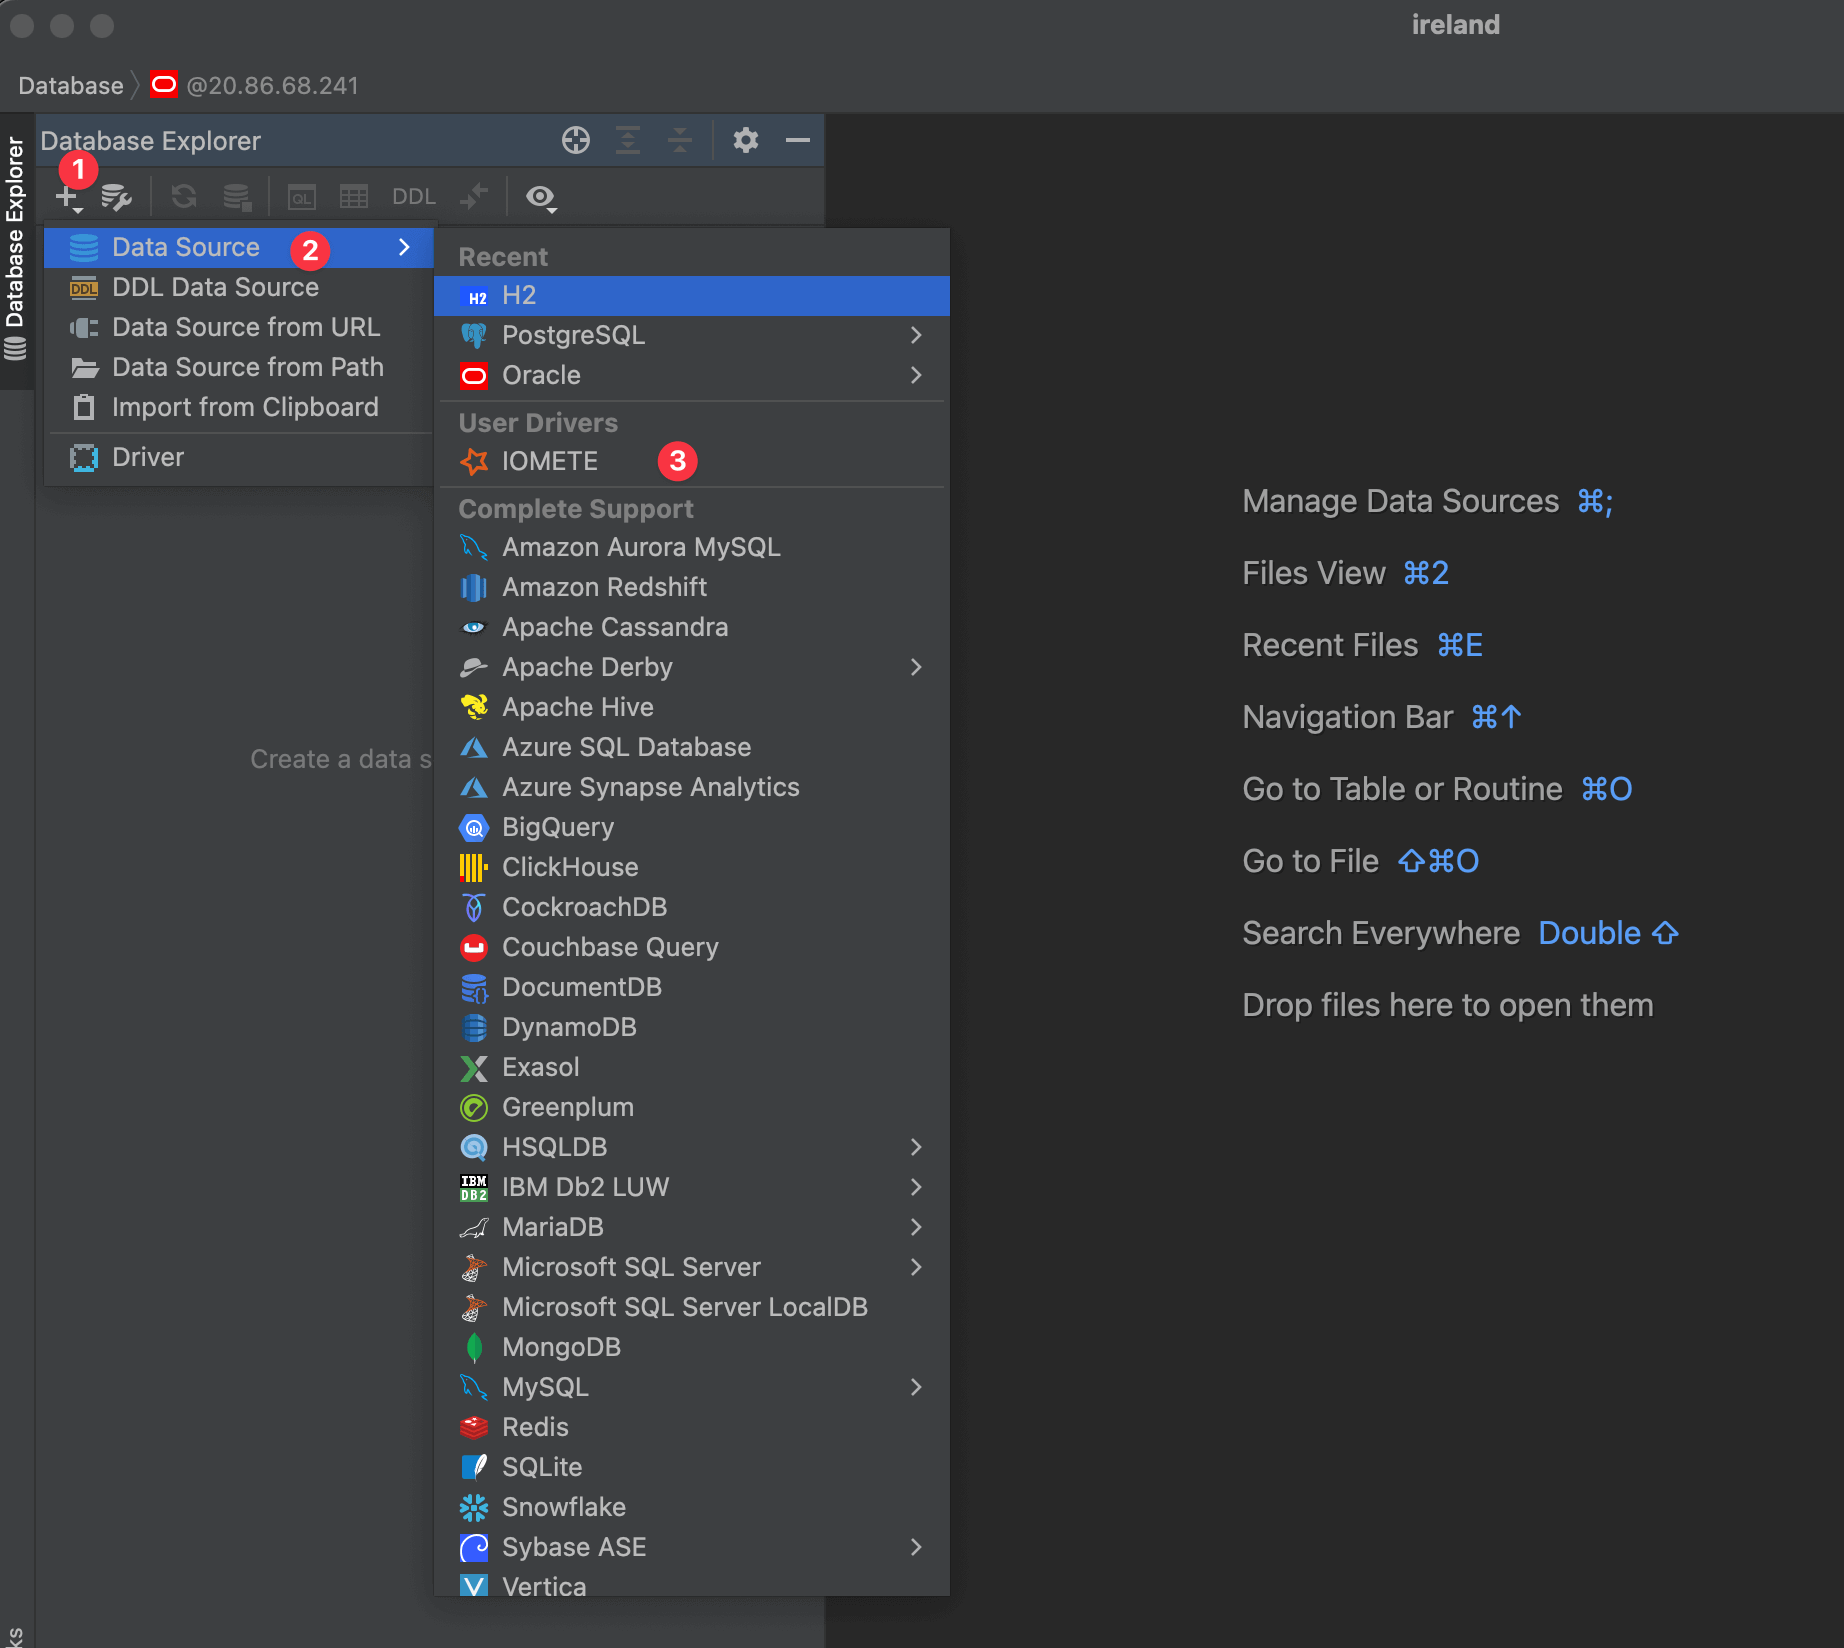Click the H2 icon in Recent
Image resolution: width=1844 pixels, height=1648 pixels.
[x=474, y=296]
